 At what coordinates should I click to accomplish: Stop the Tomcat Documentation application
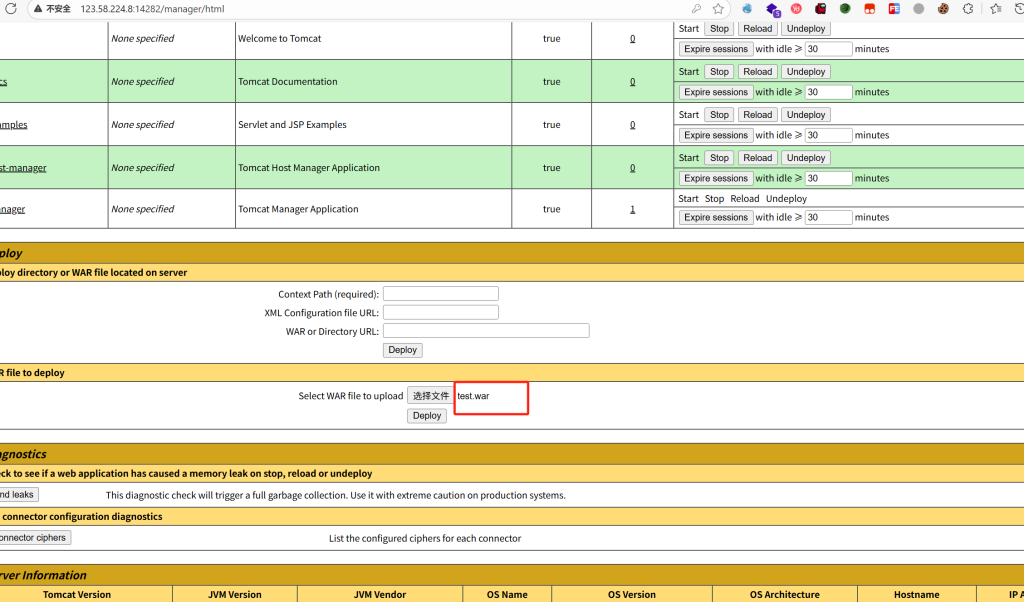(x=719, y=72)
